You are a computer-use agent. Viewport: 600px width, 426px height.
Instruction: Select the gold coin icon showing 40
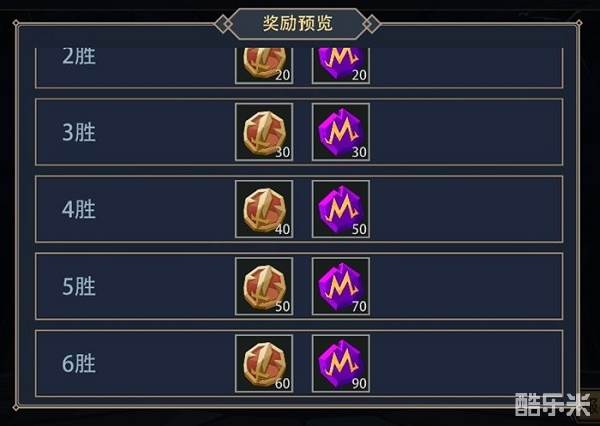click(x=264, y=209)
